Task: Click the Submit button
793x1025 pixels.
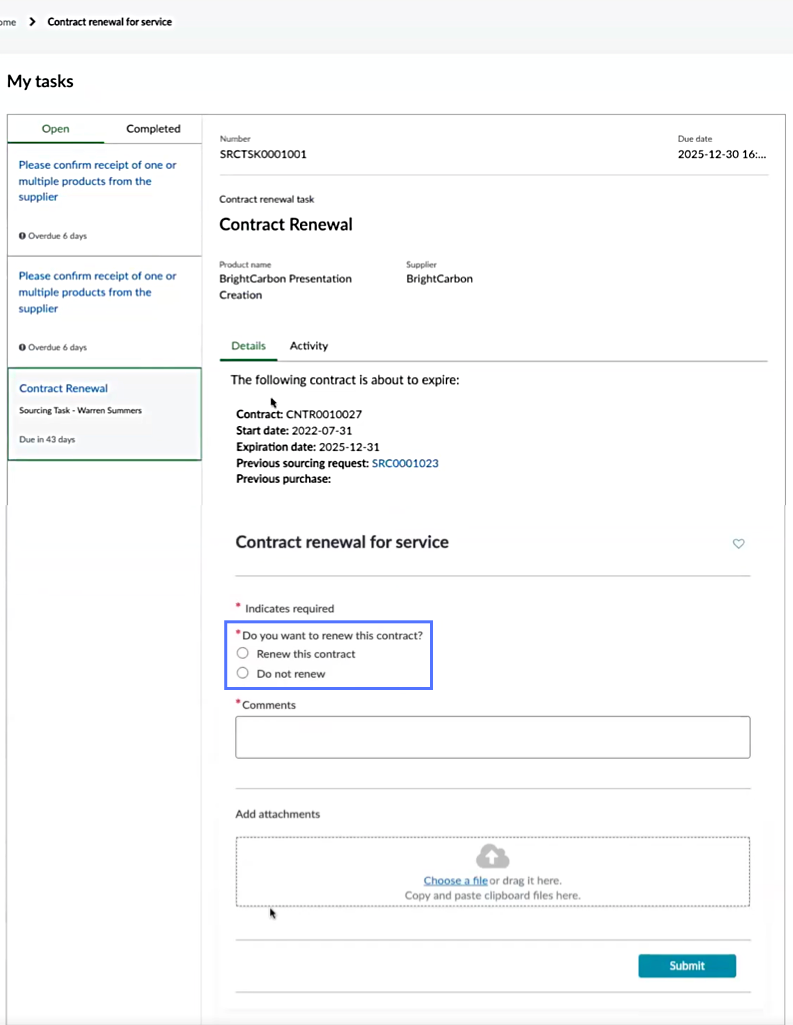Action: click(x=687, y=966)
